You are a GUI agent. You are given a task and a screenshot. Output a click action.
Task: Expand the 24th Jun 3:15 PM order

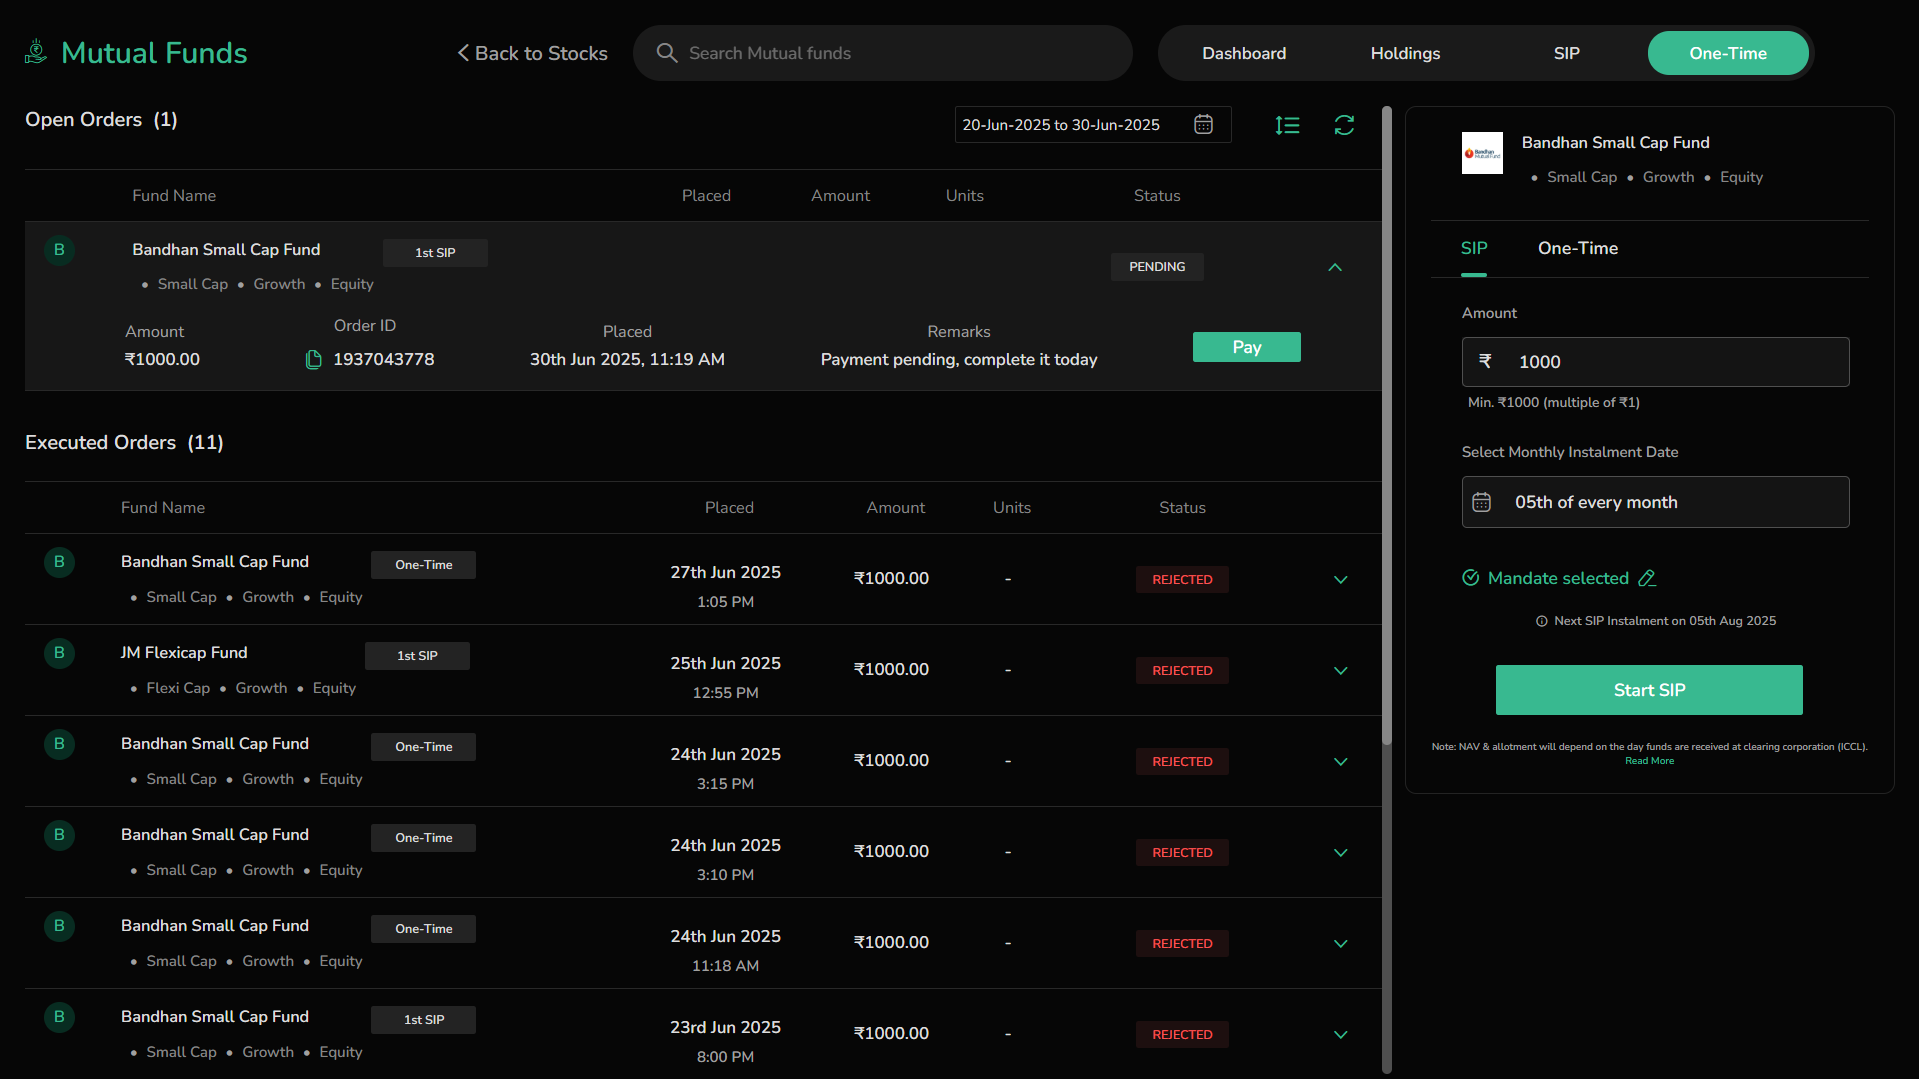1341,761
